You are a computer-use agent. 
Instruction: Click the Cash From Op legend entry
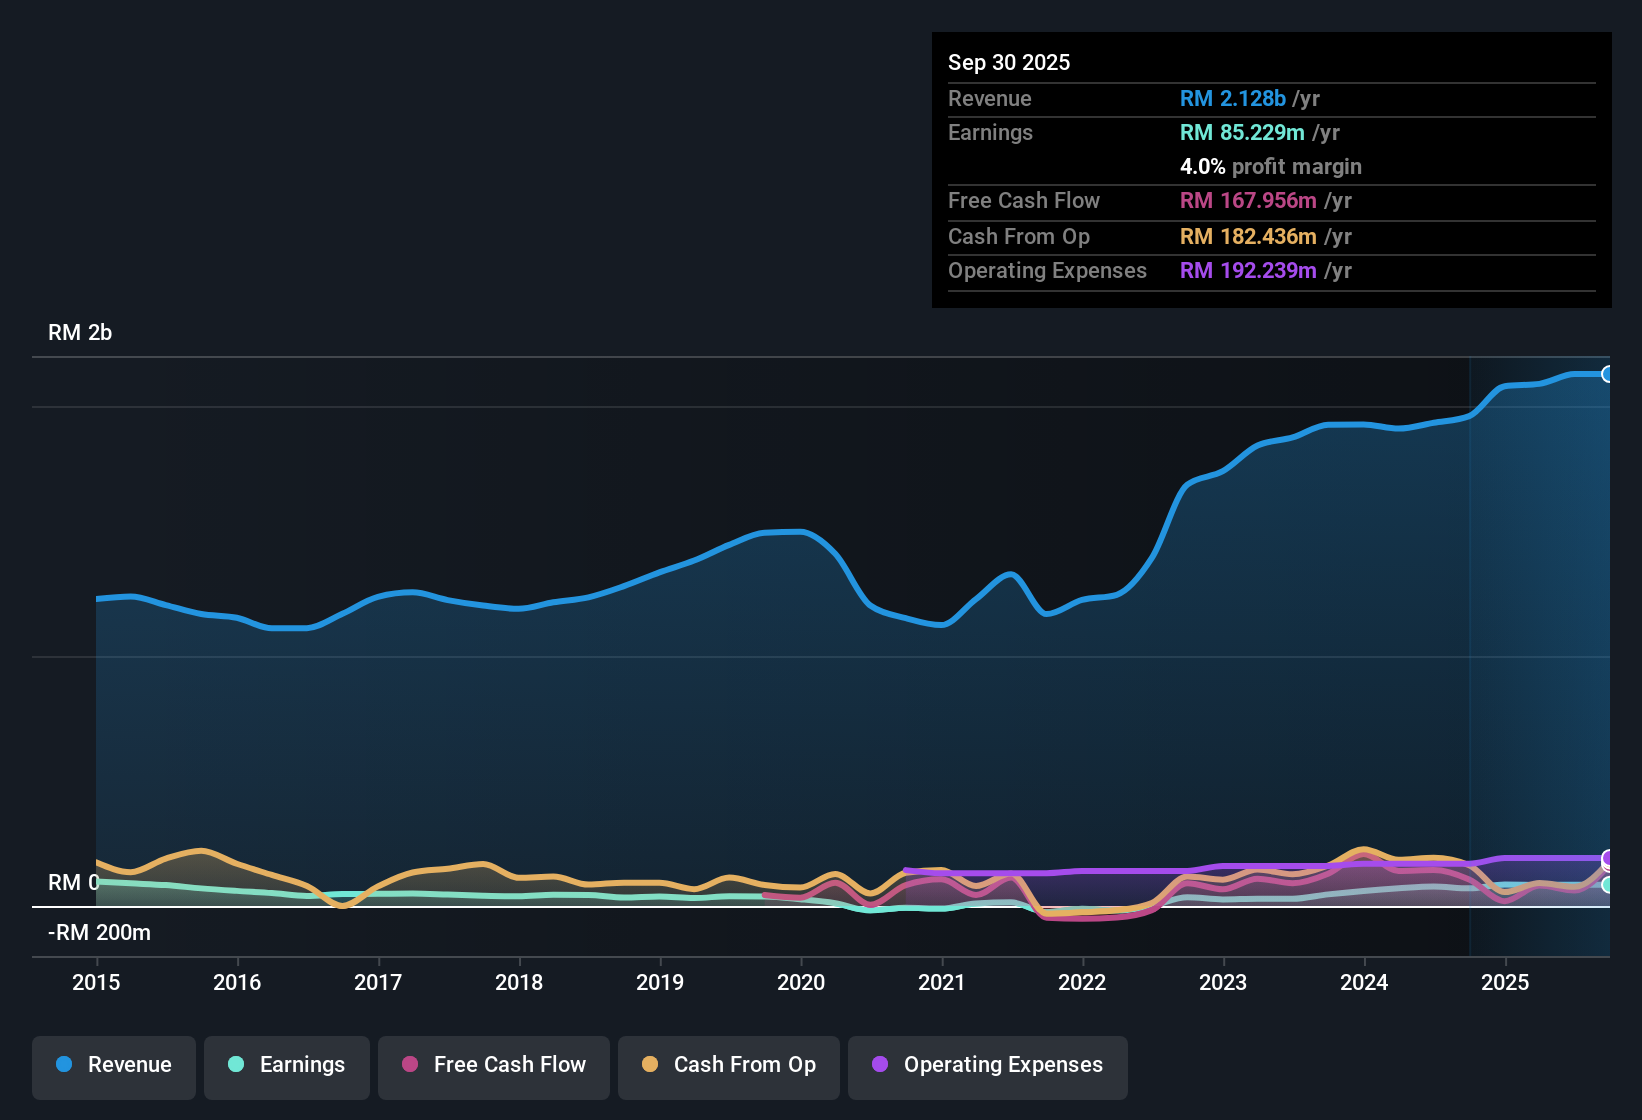(728, 1065)
